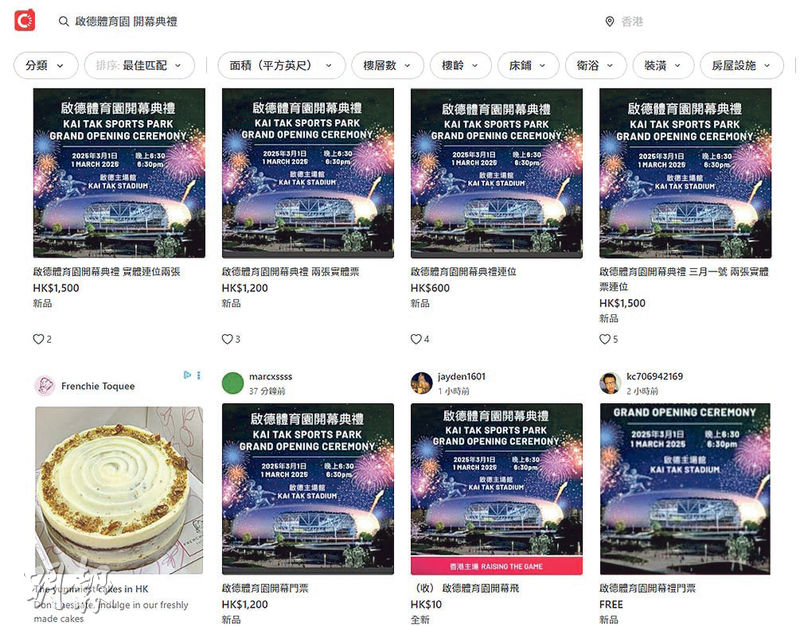Image resolution: width=800 pixels, height=626 pixels.
Task: Expand the 面積（平方英尺）filter dropdown
Action: [281, 65]
